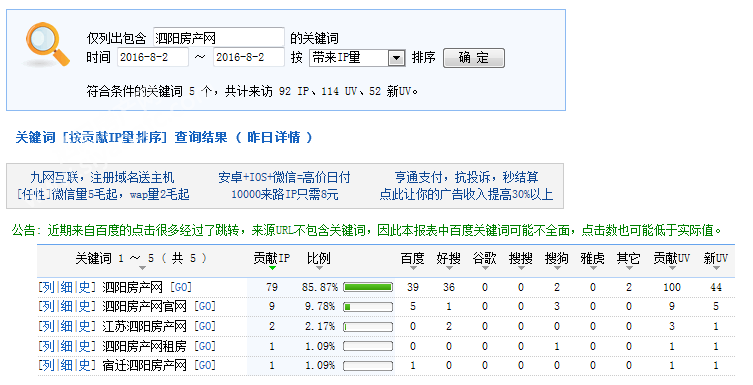Click 细 link for 泗阳房产网 row

[x=66, y=287]
